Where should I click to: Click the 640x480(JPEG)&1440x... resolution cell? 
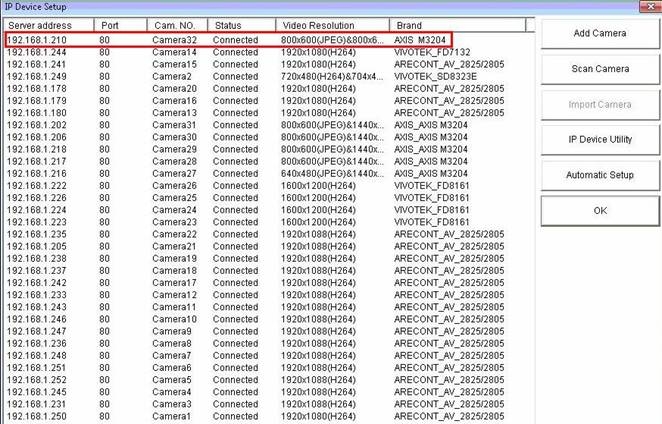(x=332, y=174)
